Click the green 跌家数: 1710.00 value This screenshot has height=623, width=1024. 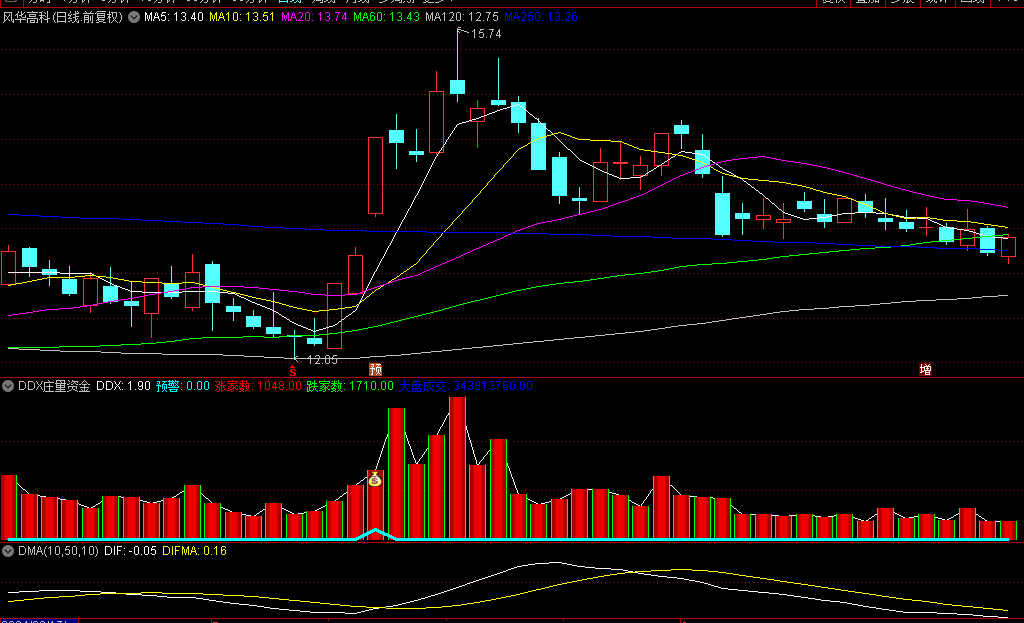(350, 386)
